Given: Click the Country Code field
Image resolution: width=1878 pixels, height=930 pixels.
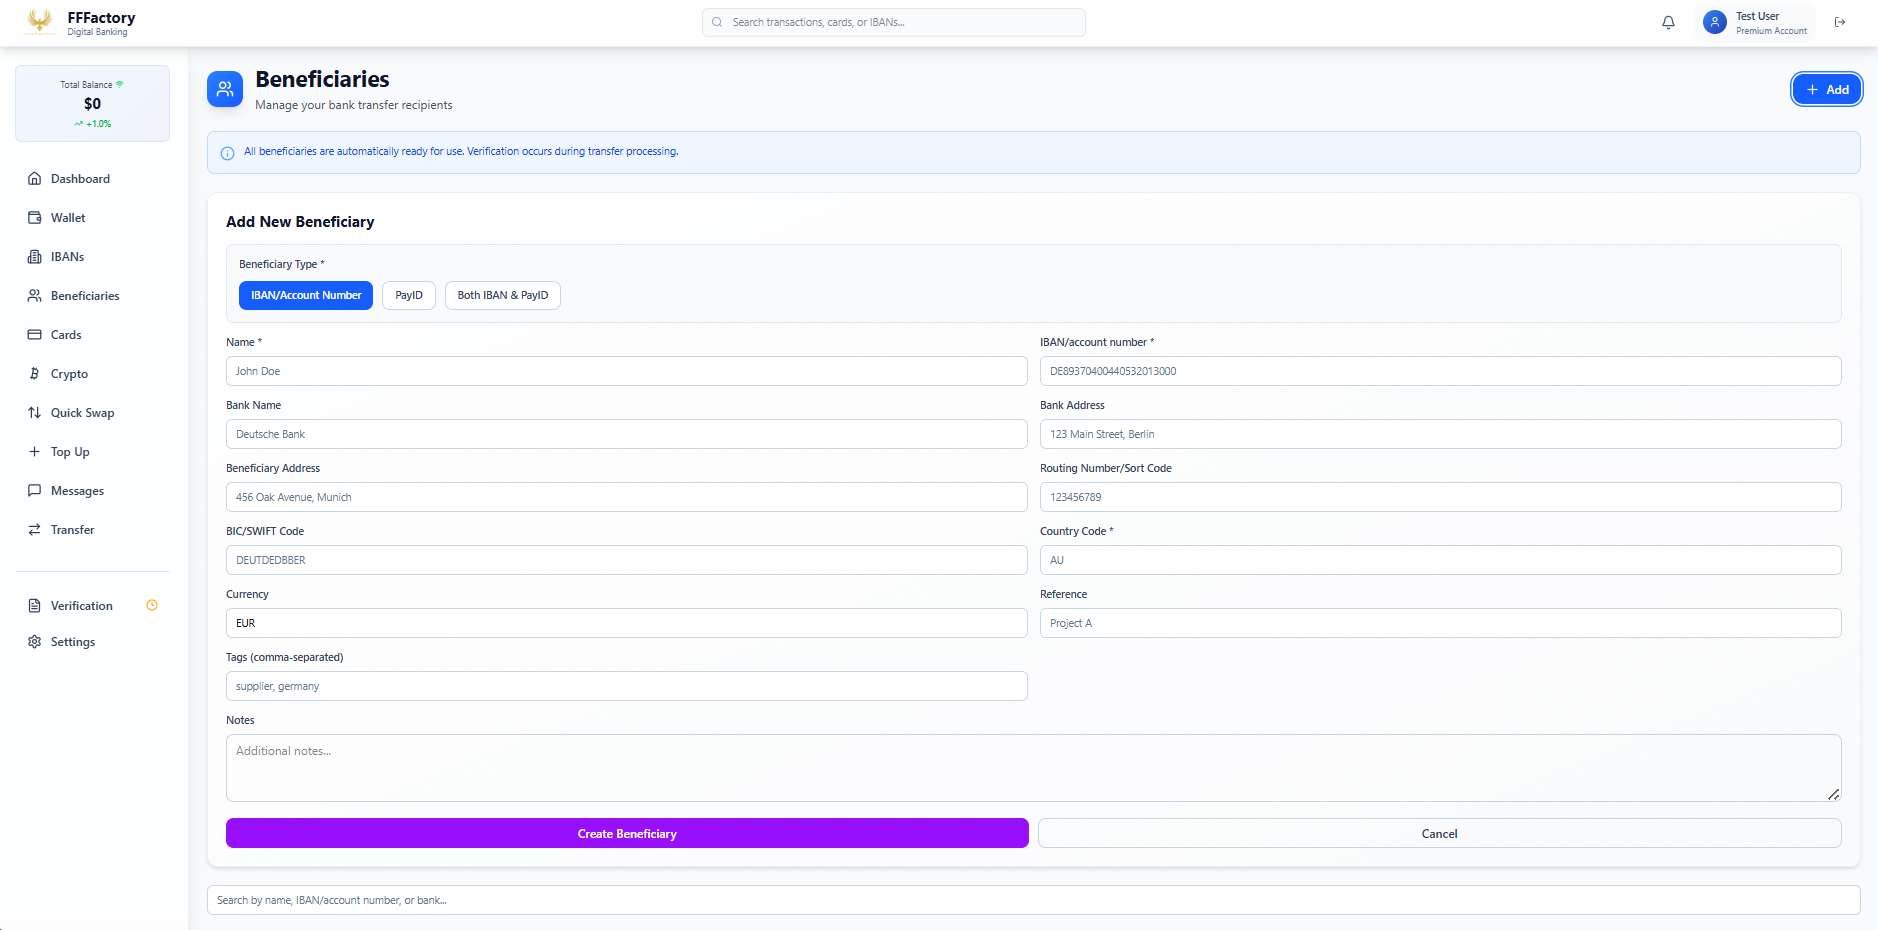Looking at the screenshot, I should [x=1439, y=560].
